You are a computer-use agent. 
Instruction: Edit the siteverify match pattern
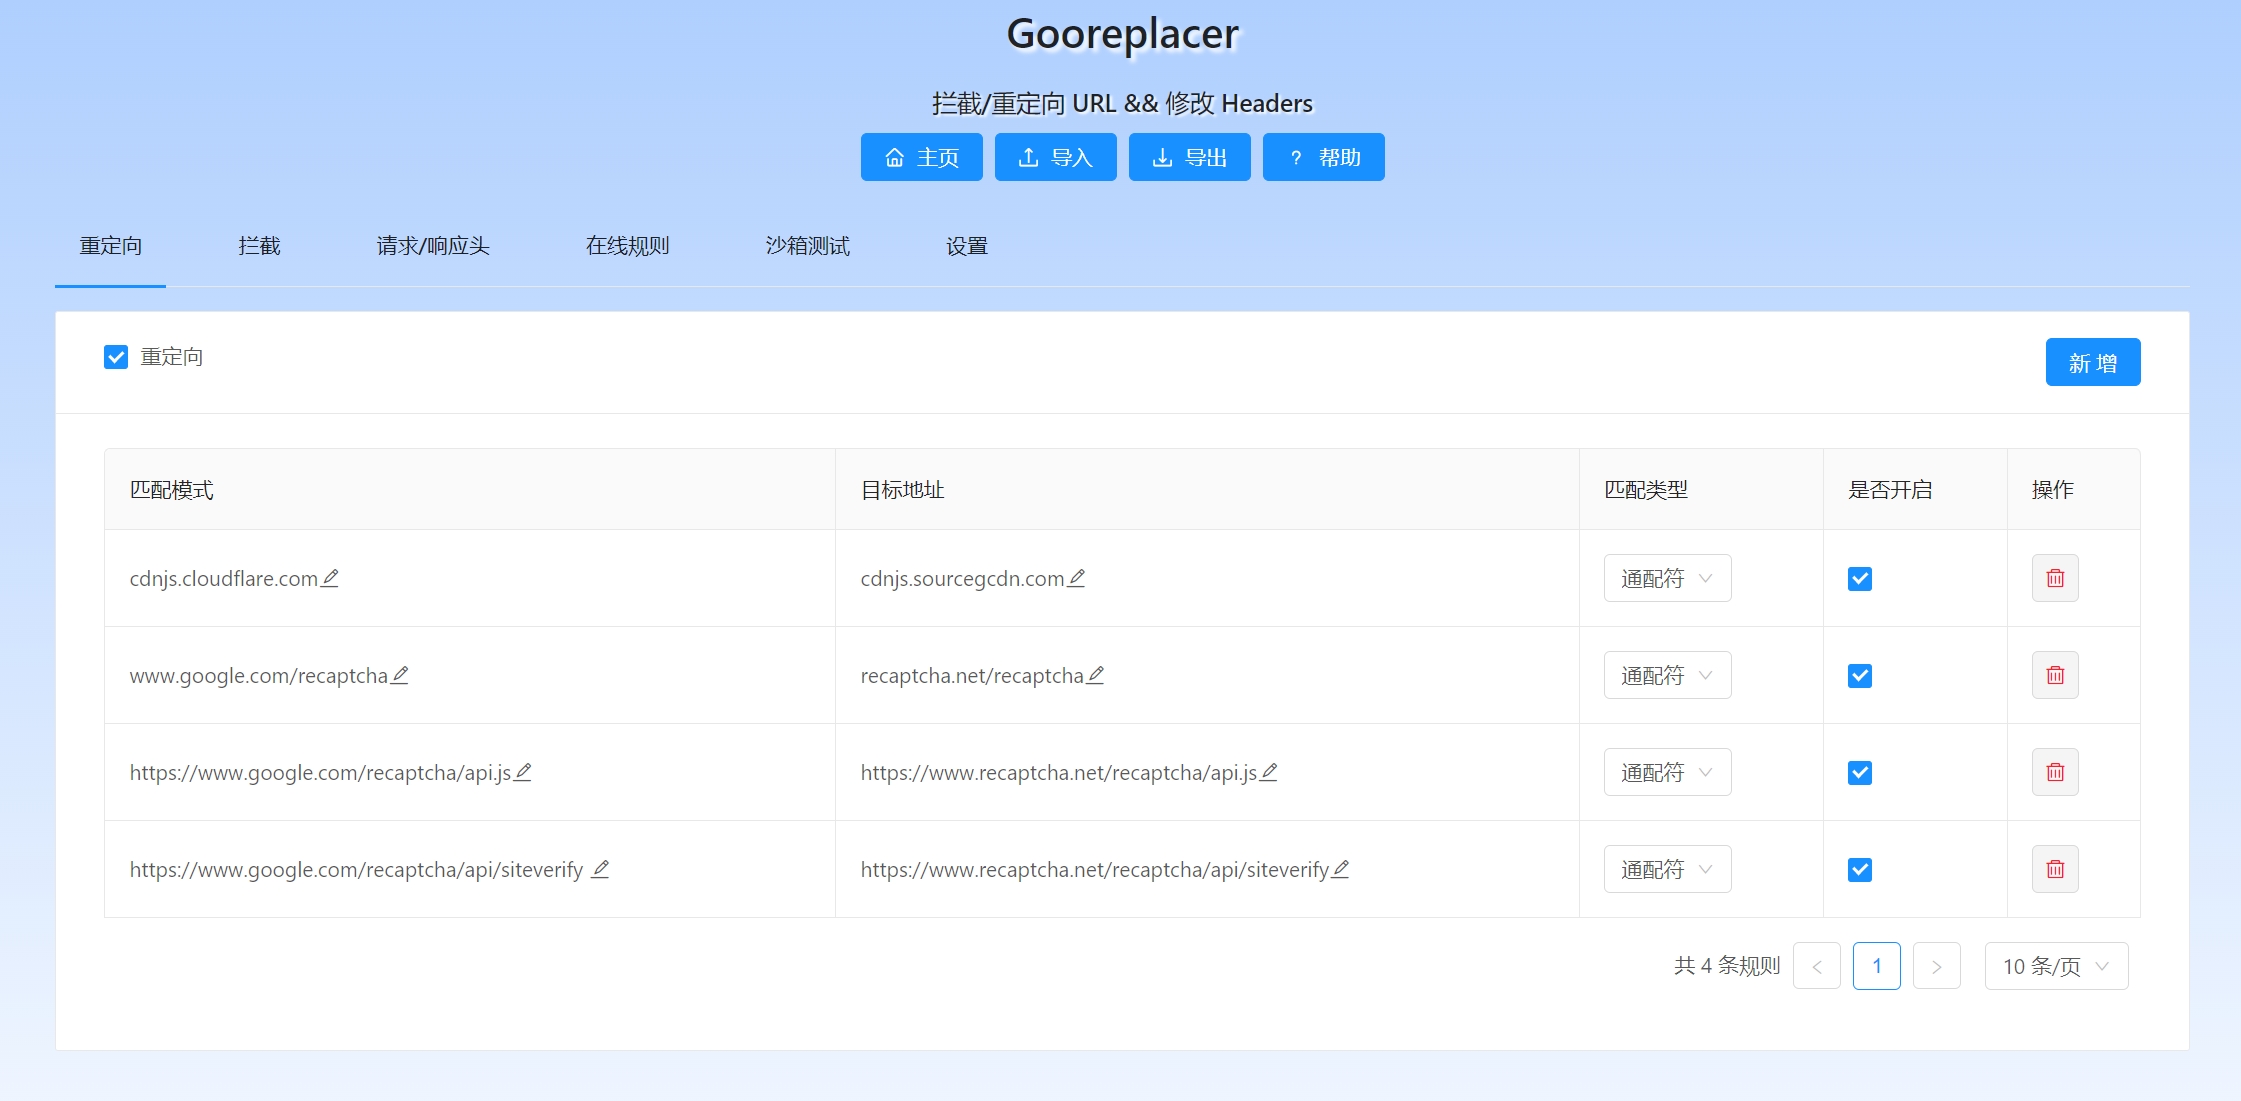(600, 869)
